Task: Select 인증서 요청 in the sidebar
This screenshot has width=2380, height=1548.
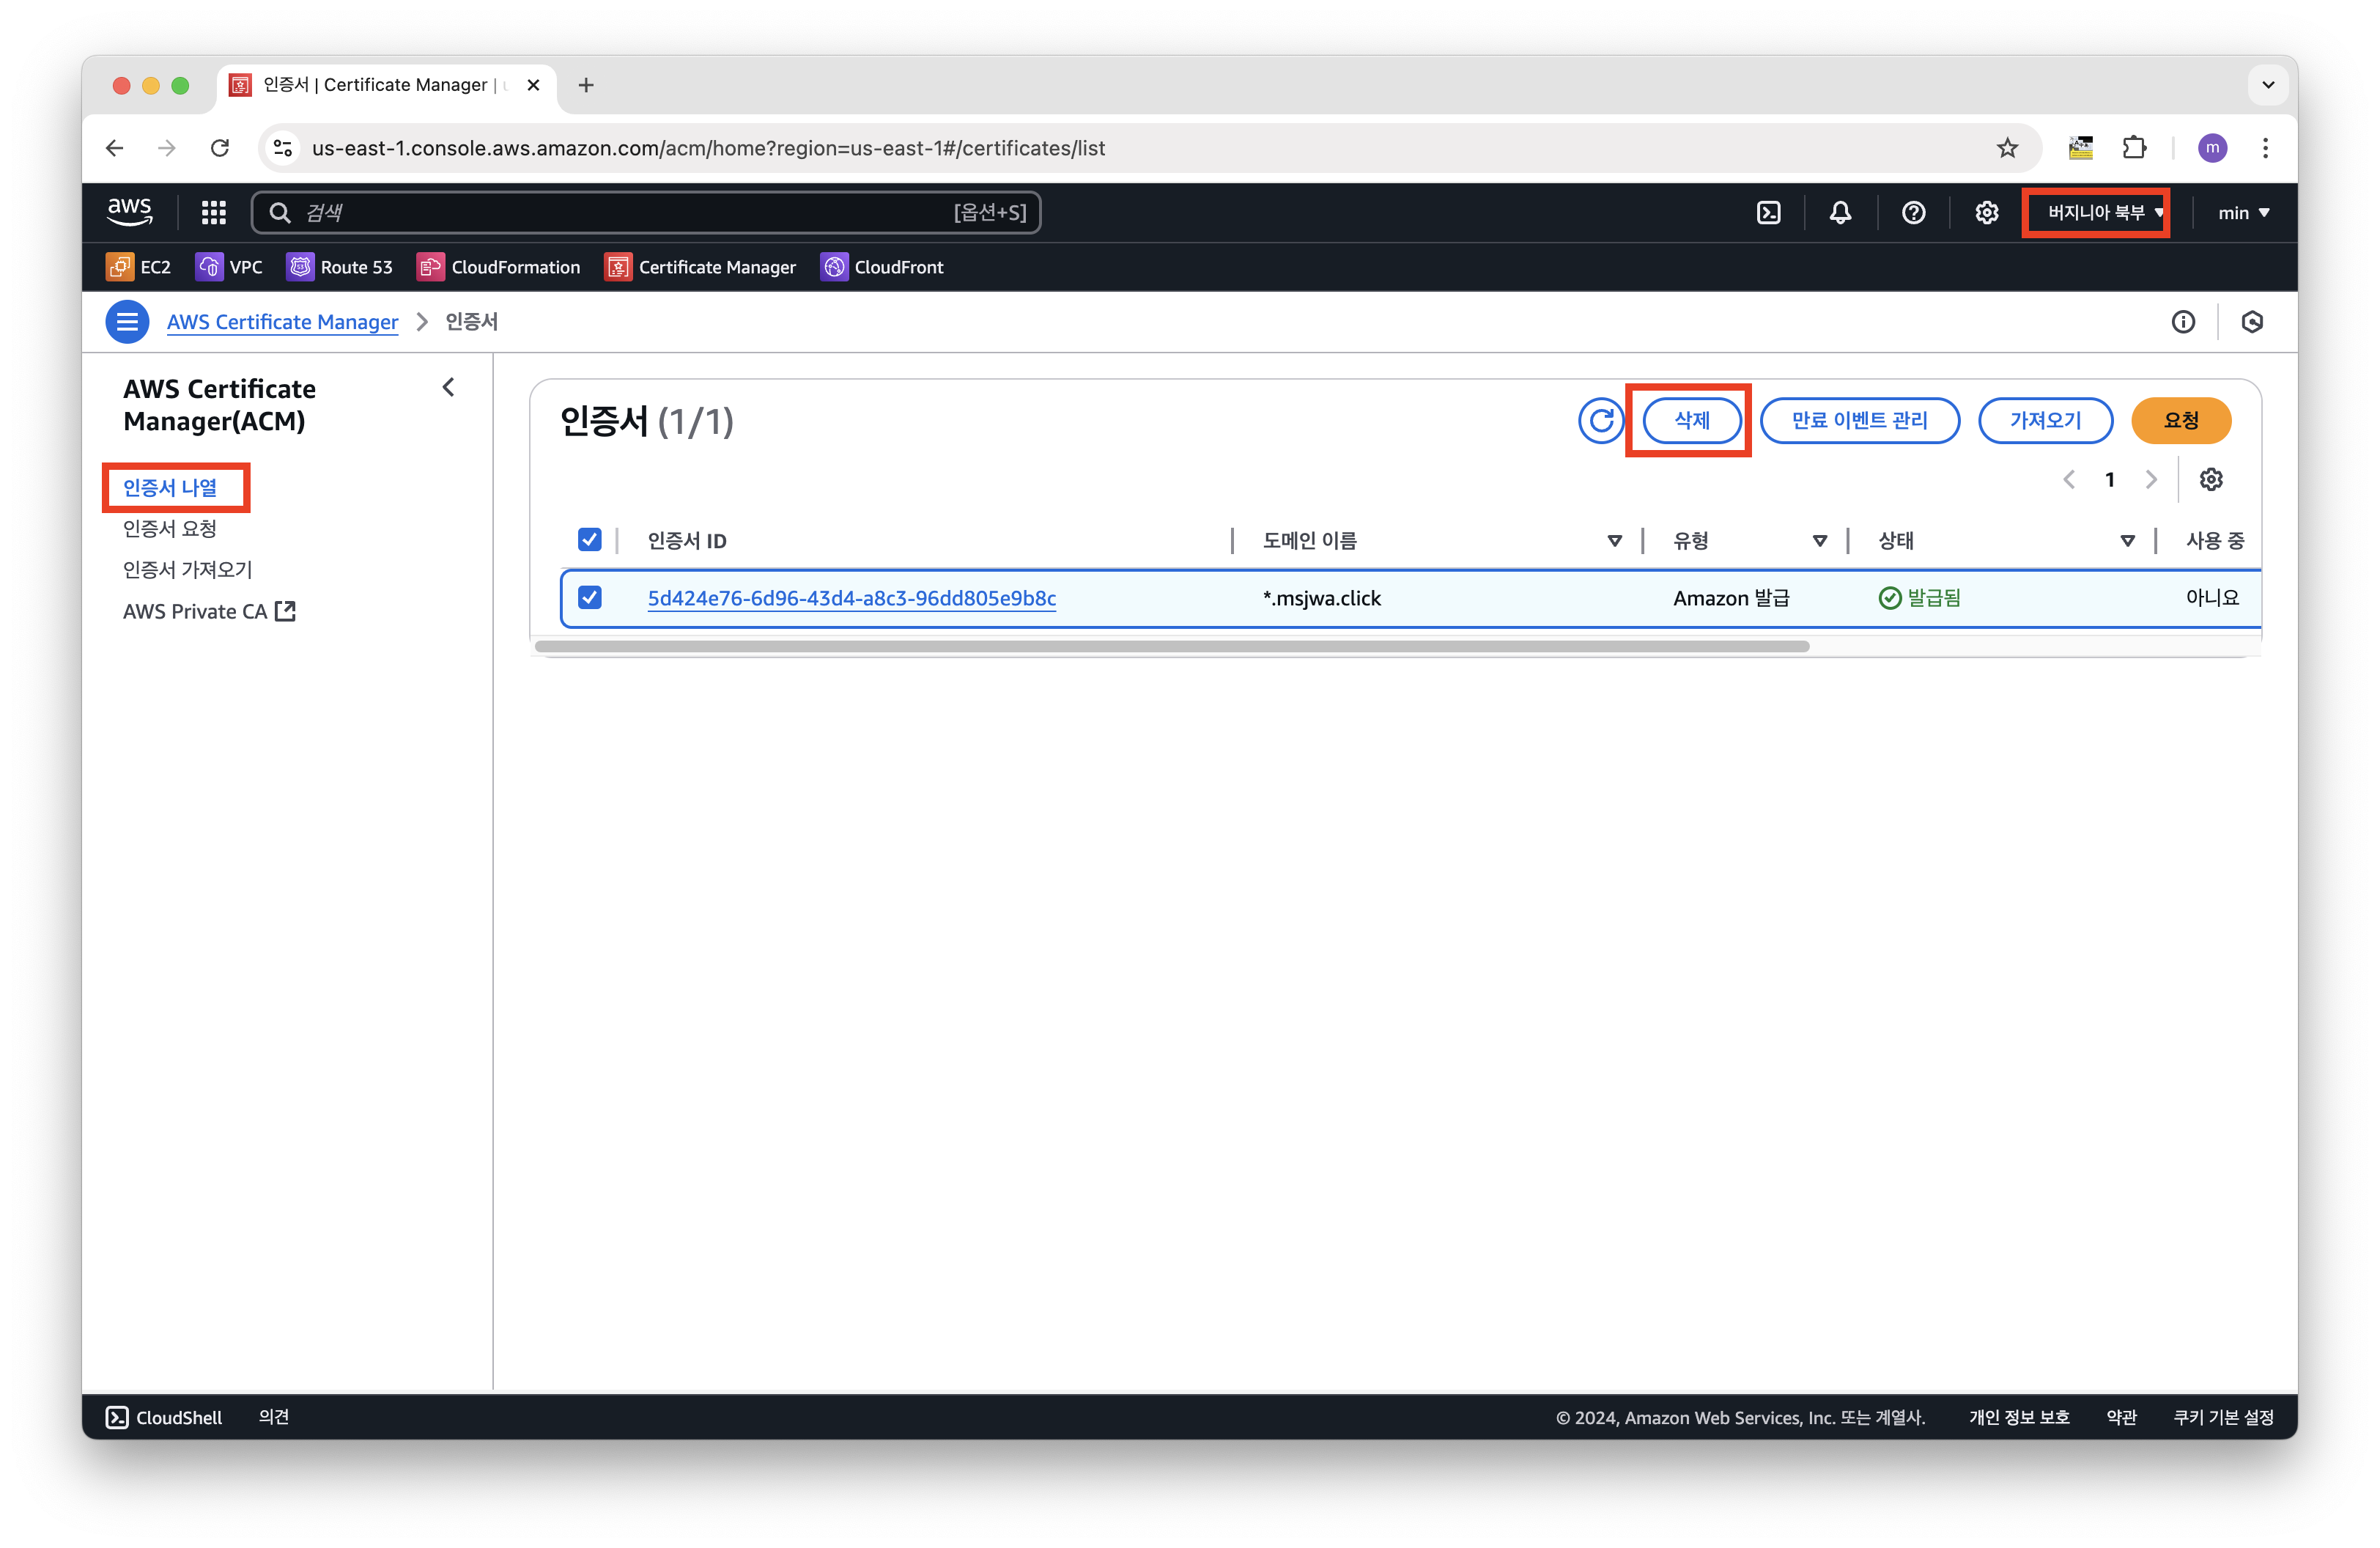Action: [x=170, y=528]
